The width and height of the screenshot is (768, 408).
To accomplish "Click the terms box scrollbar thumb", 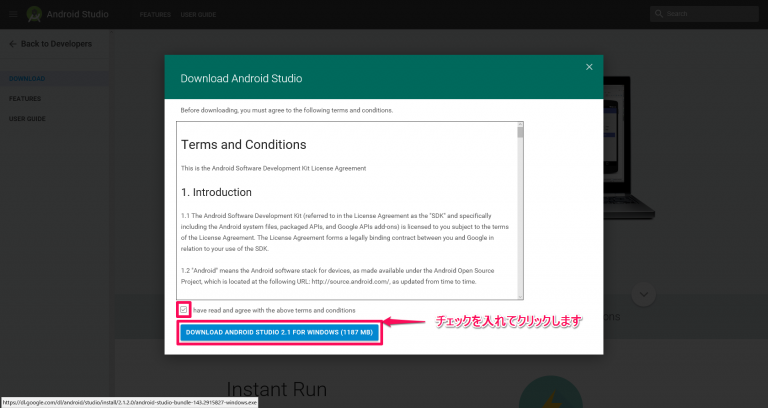I will pos(520,132).
